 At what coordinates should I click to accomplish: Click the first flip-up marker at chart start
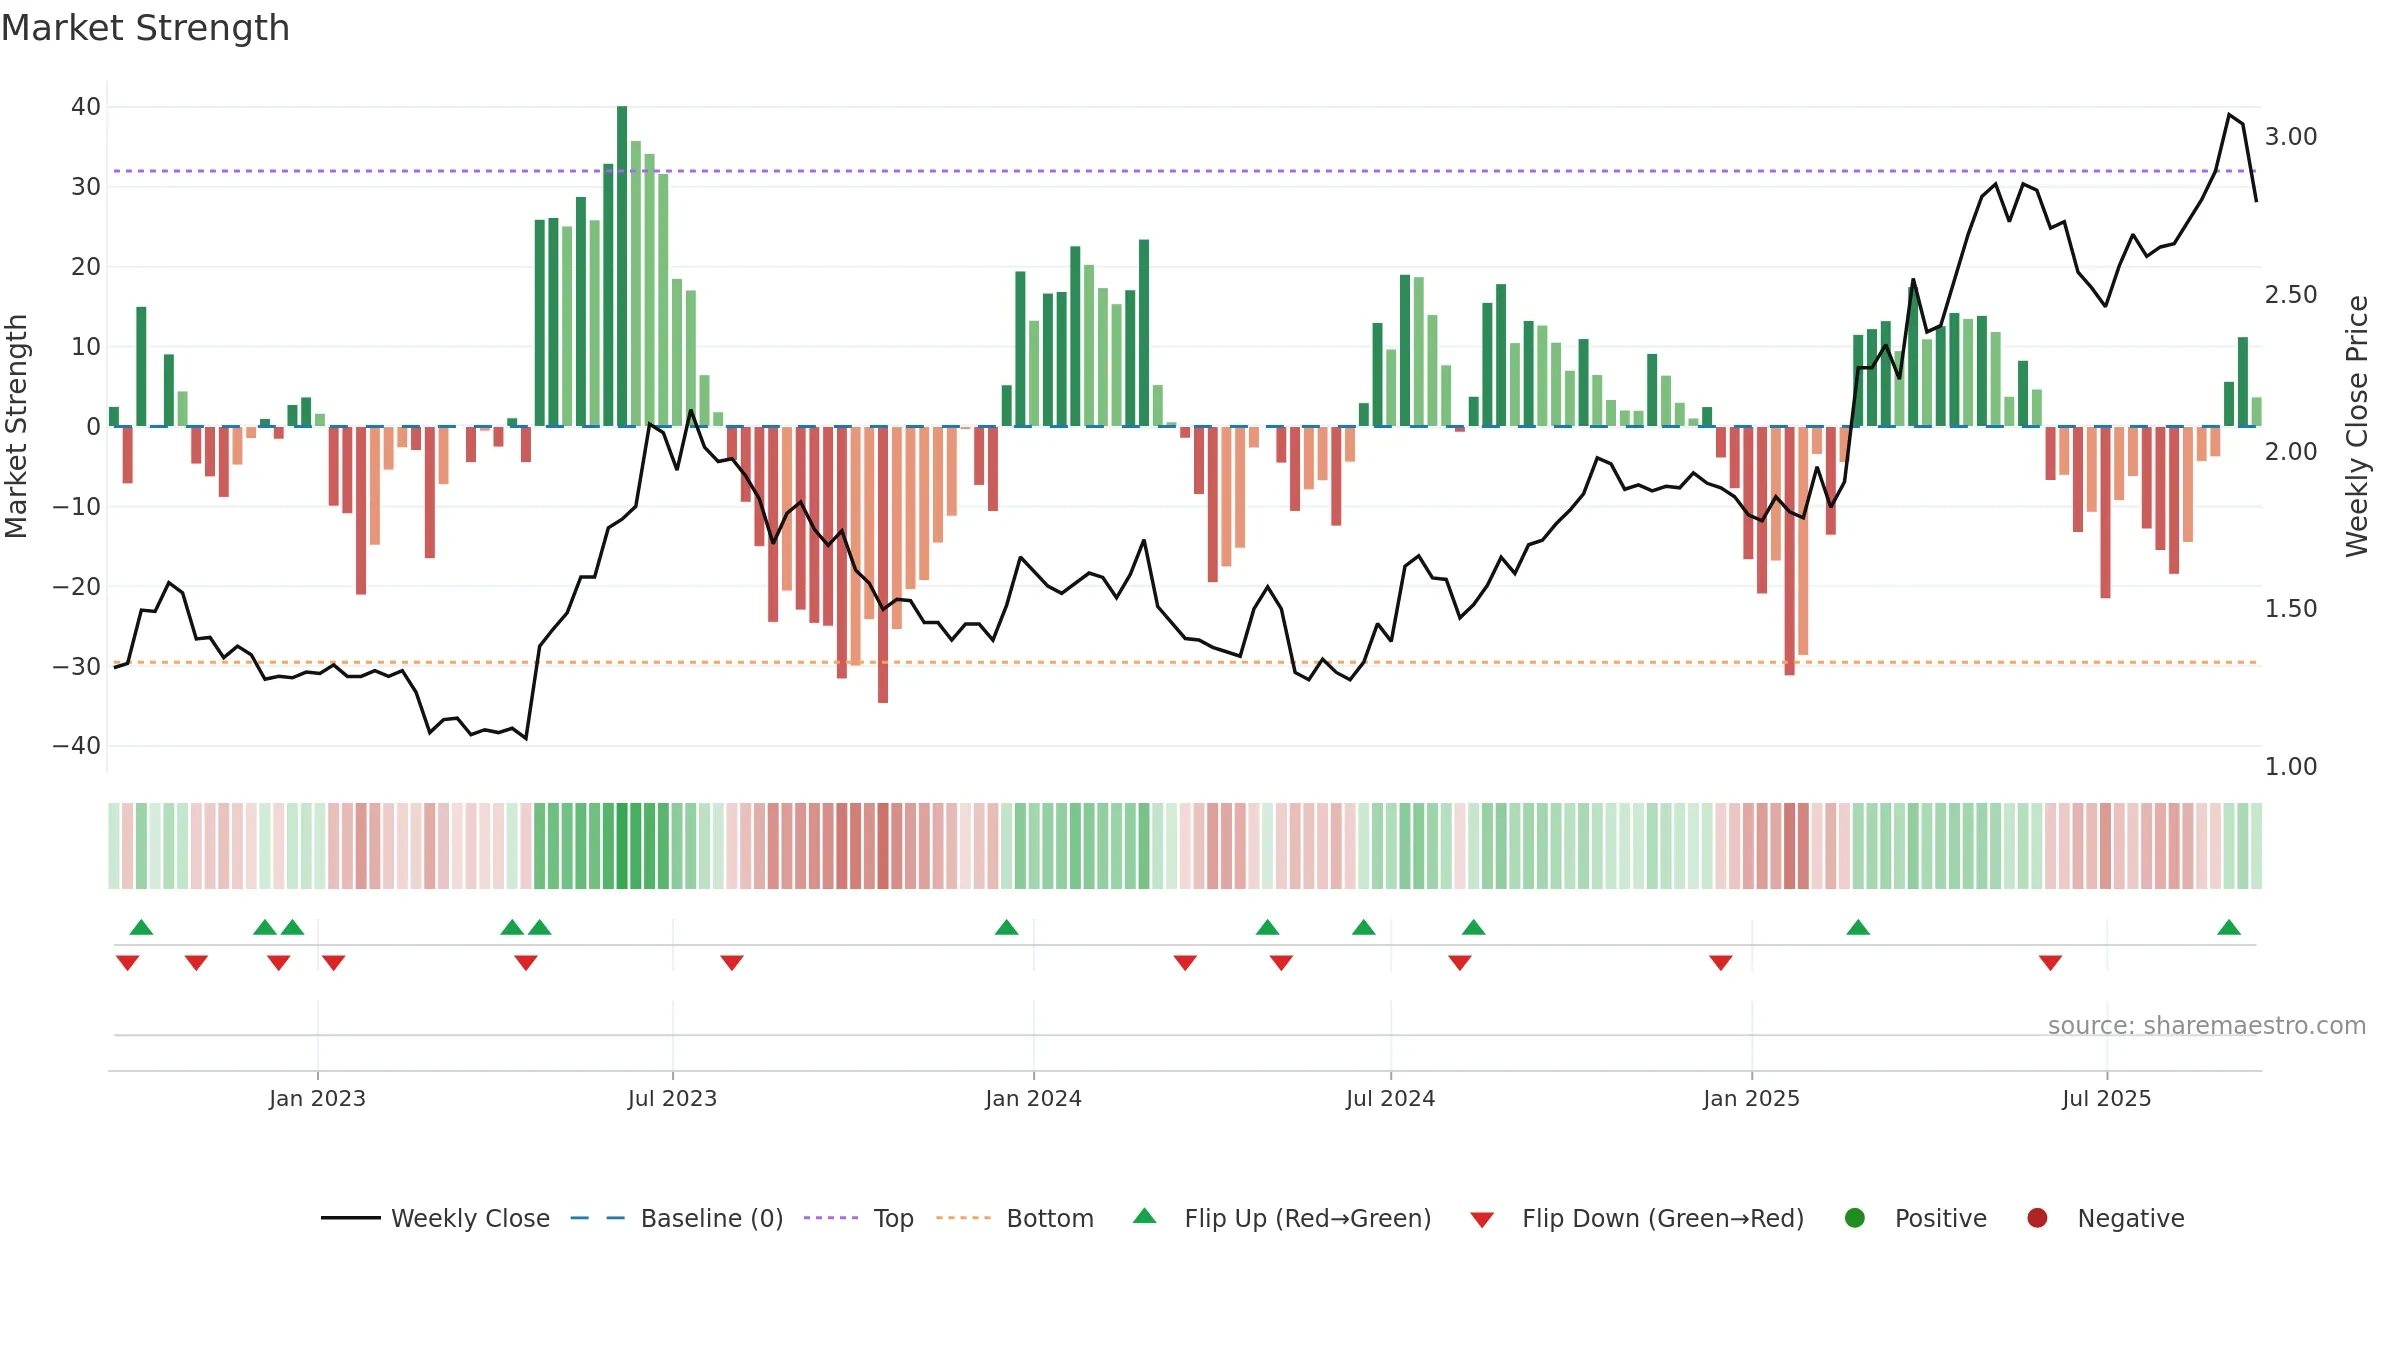[141, 927]
